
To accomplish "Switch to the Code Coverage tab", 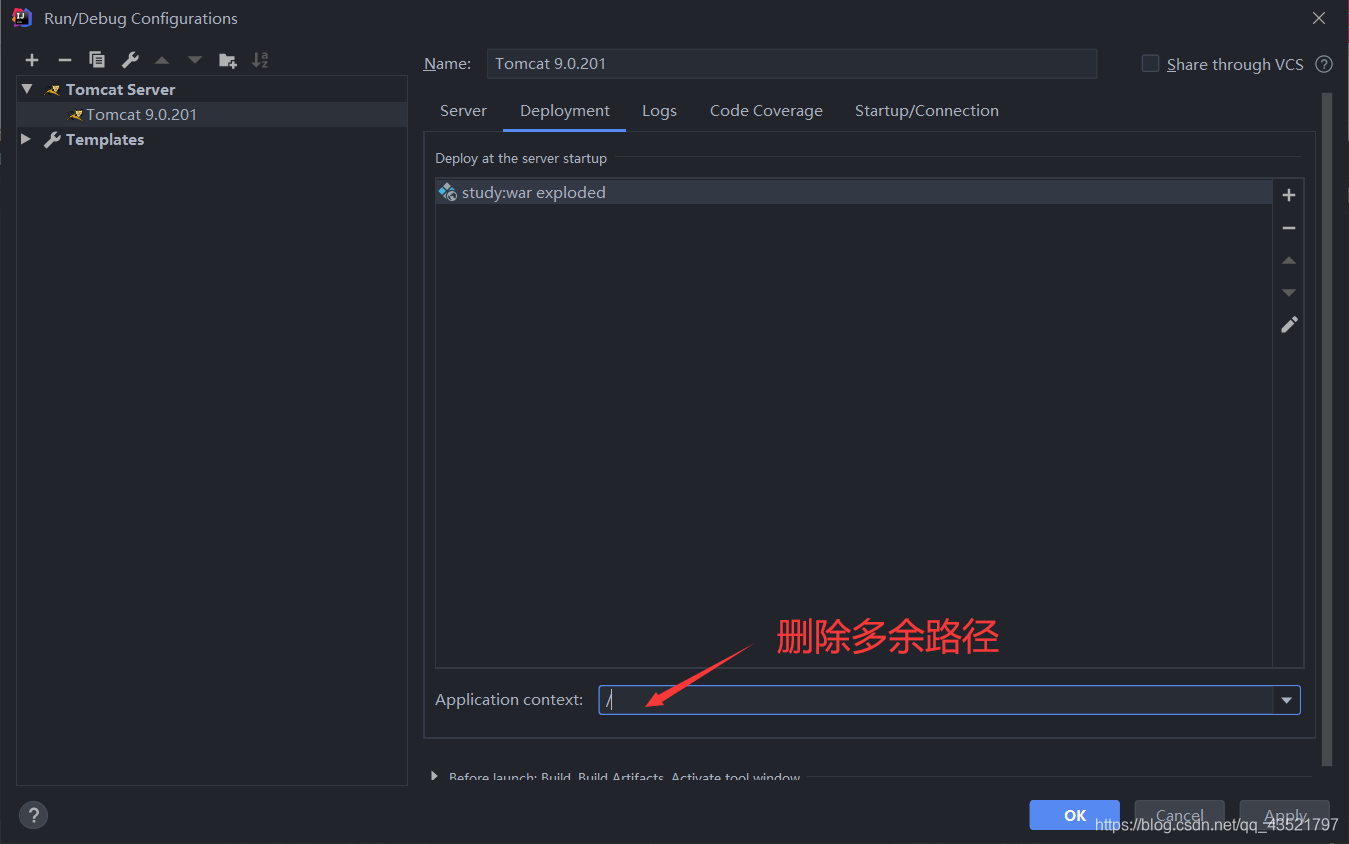I will point(766,111).
